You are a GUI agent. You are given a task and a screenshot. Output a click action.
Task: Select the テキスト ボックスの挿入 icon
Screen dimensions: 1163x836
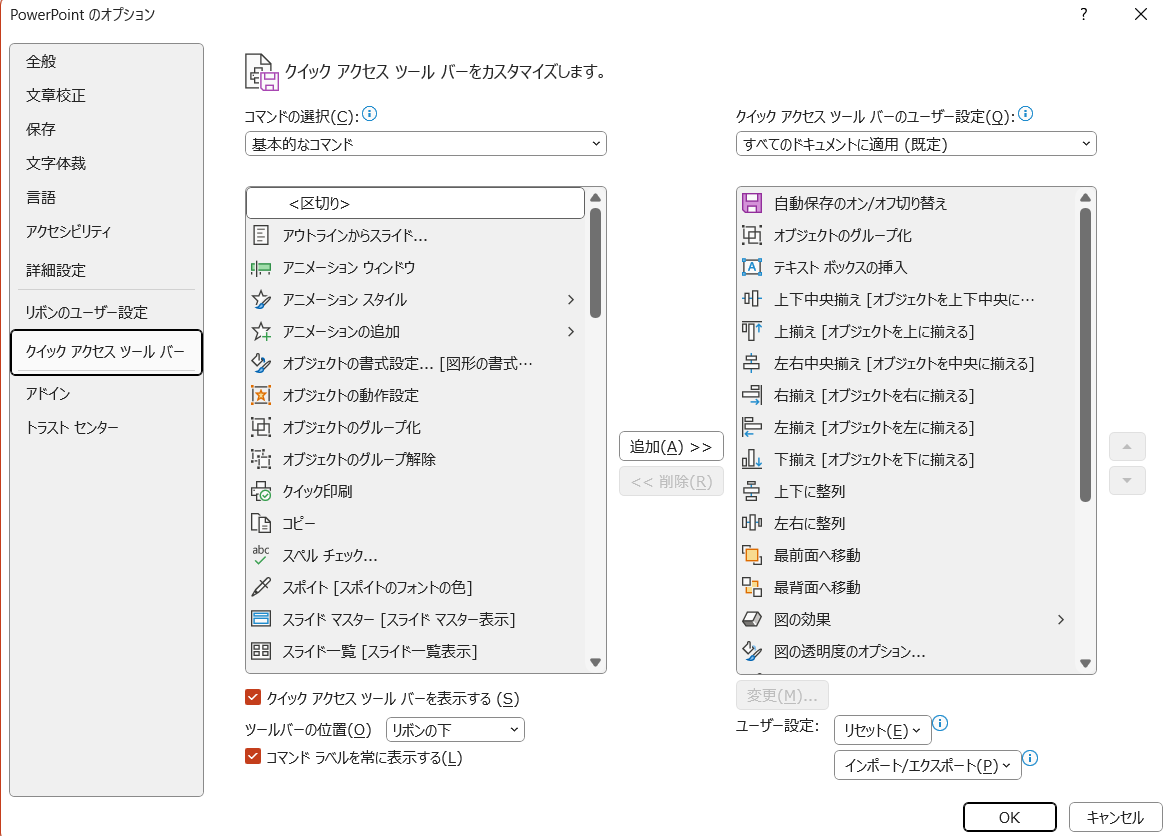click(x=751, y=267)
